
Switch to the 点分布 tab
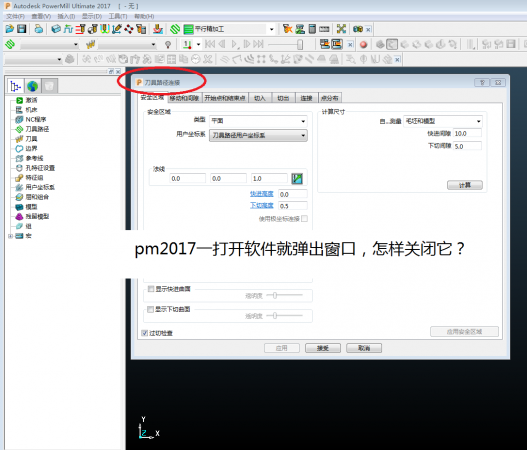tap(329, 98)
